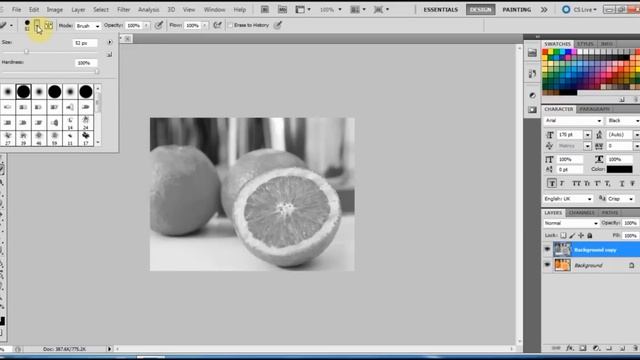Viewport: 640px width, 360px height.
Task: Toggle Faux Italic in Character panel
Action: pos(562,184)
